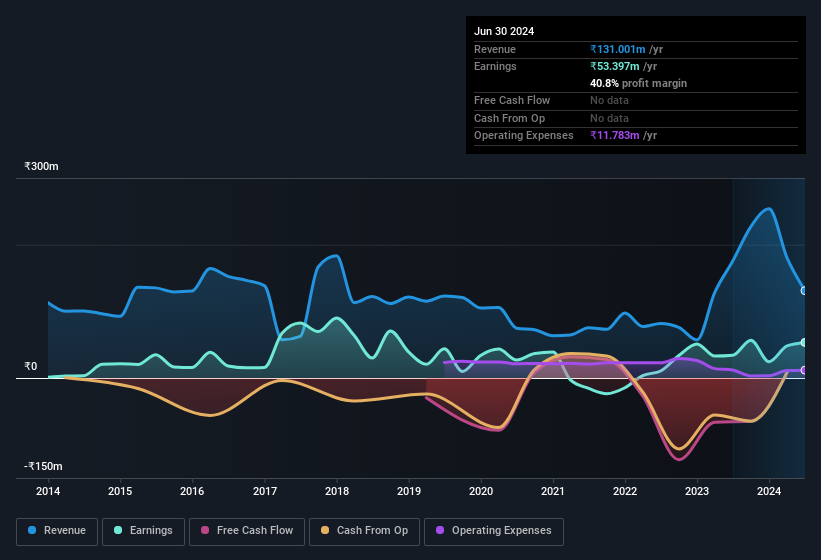Image resolution: width=821 pixels, height=560 pixels.
Task: Click the Free Cash Flow No data value
Action: tap(609, 100)
